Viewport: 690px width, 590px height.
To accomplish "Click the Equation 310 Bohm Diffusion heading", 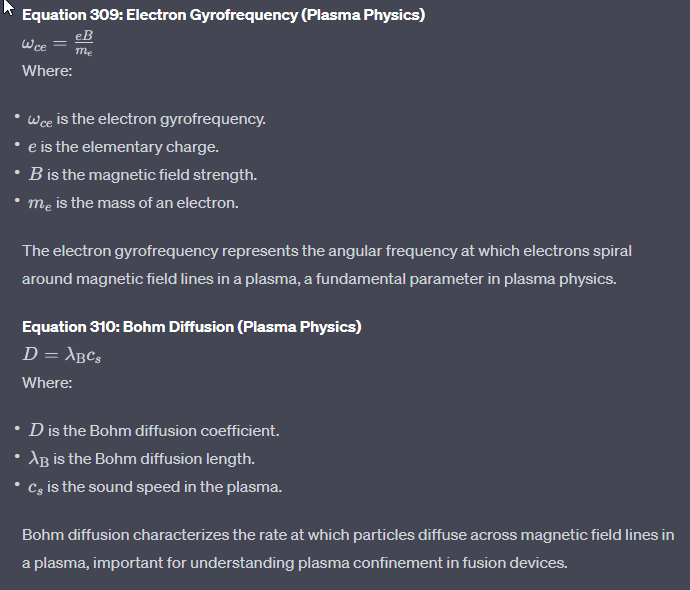I will (x=191, y=327).
